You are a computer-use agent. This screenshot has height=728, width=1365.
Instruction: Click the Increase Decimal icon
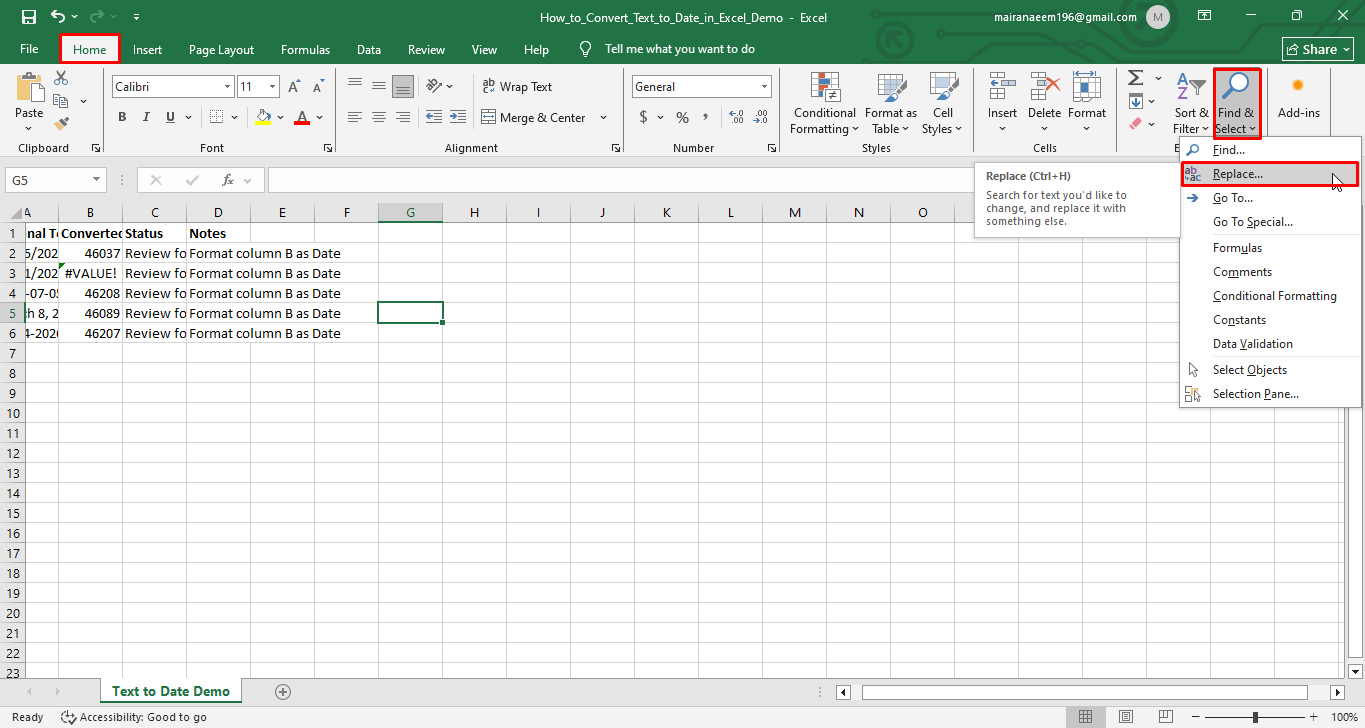[x=737, y=117]
